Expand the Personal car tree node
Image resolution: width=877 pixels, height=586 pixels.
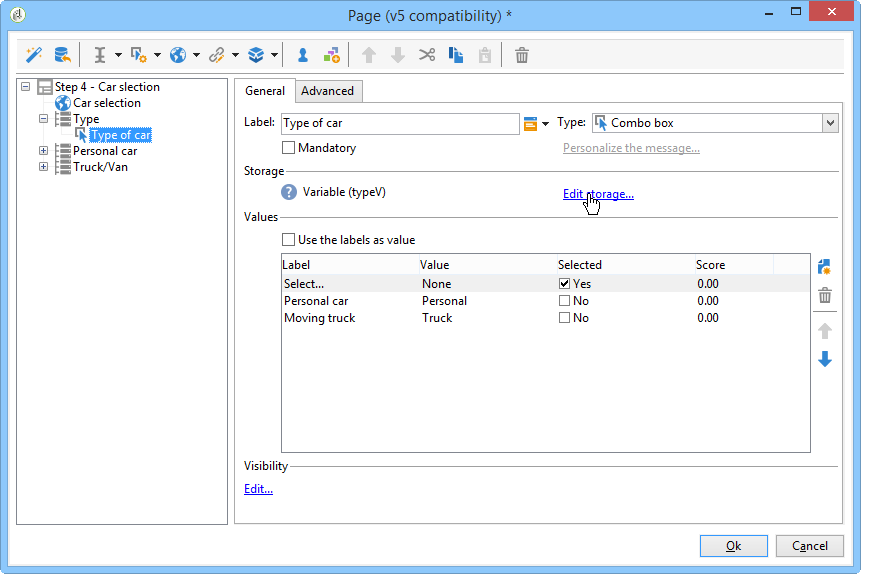pyautogui.click(x=44, y=151)
